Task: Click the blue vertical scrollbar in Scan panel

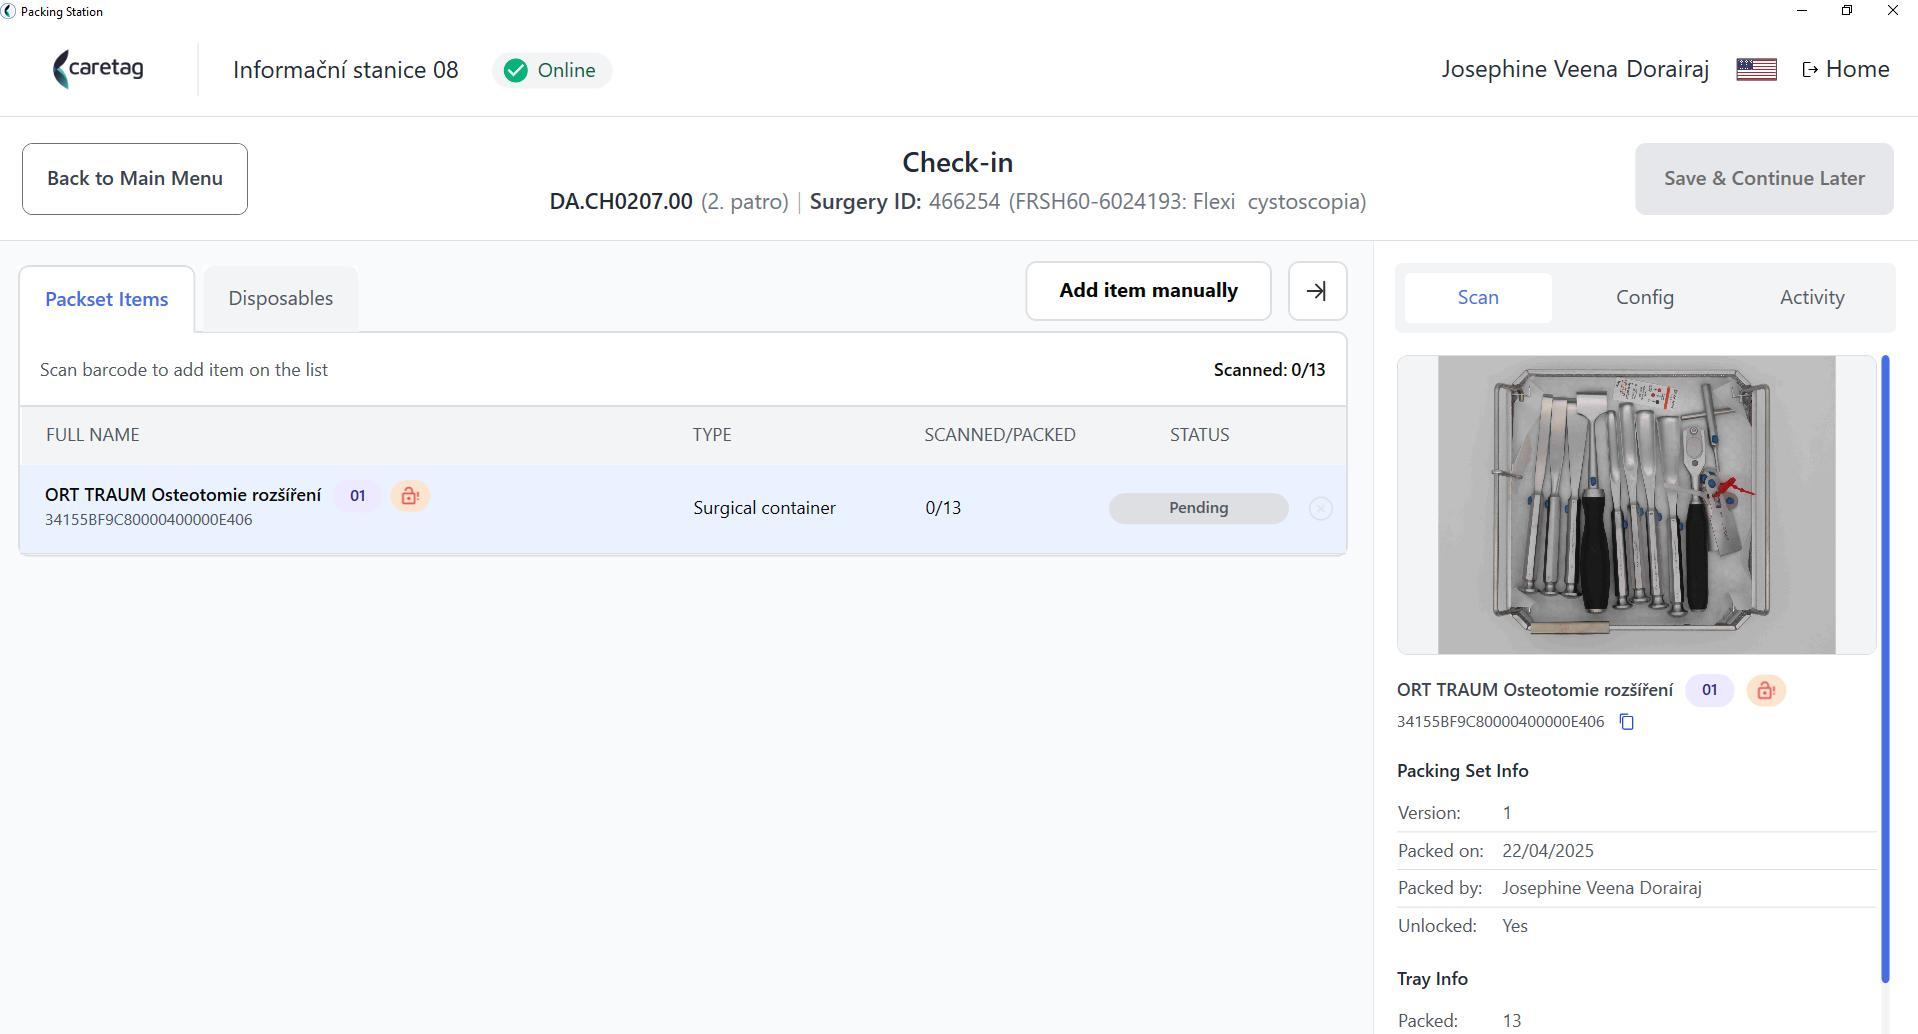Action: coord(1885,668)
